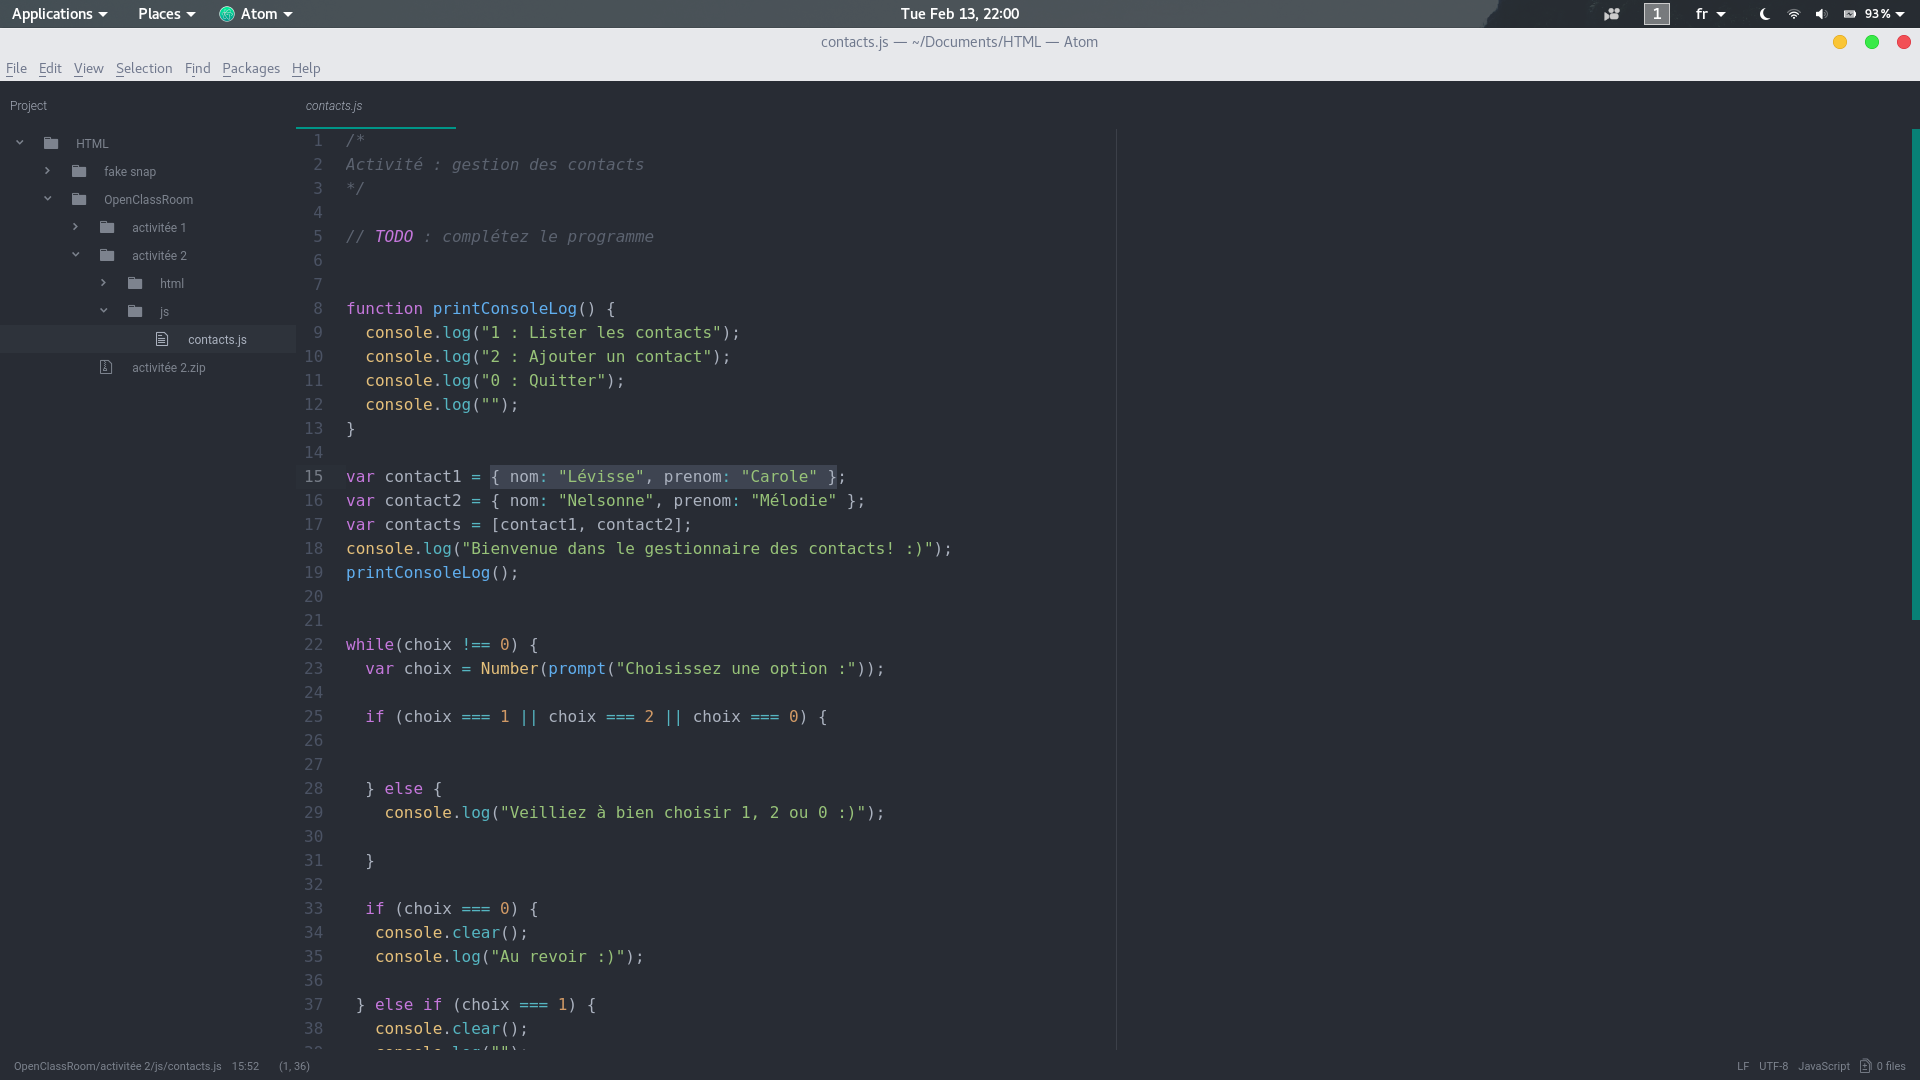Click the volume speaker icon
This screenshot has width=1920, height=1080.
tap(1821, 14)
